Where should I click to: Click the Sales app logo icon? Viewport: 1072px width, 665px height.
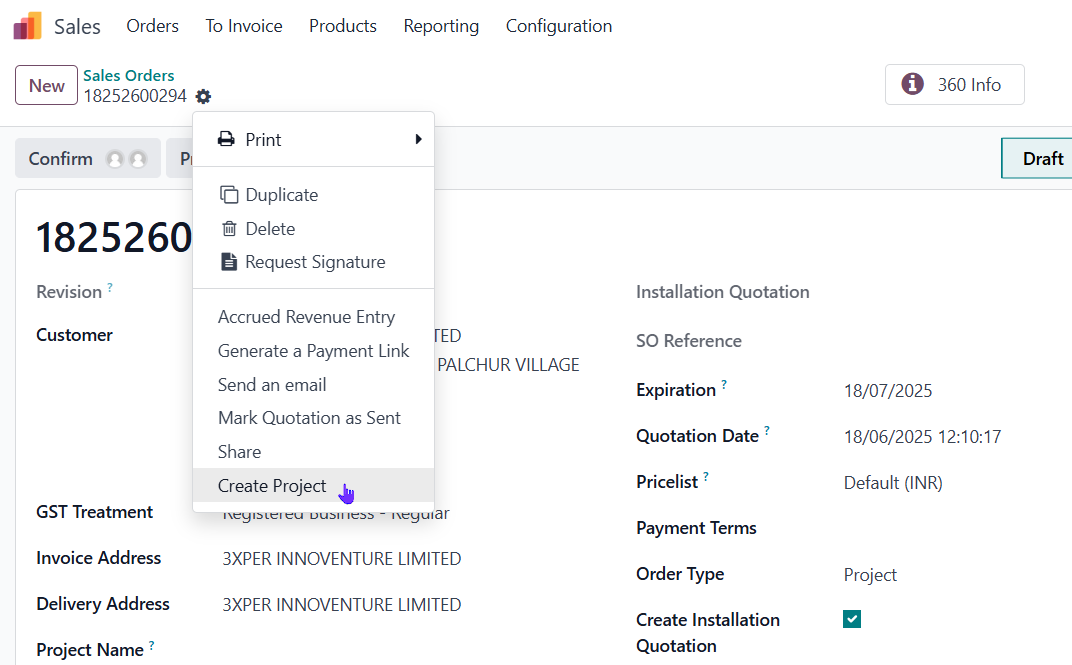coord(27,26)
